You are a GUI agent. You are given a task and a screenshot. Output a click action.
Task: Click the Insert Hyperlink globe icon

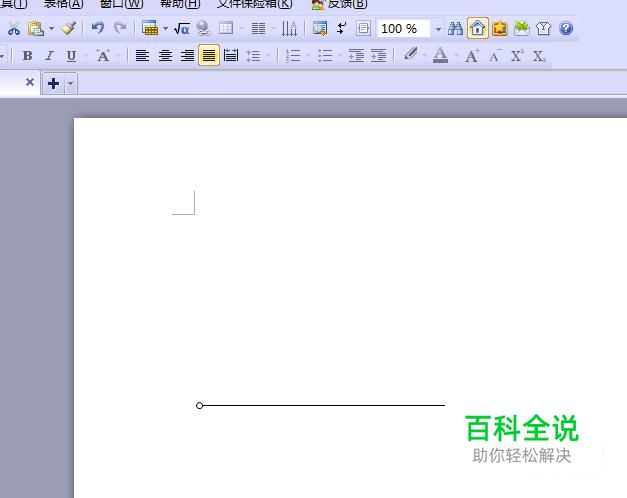coord(204,28)
